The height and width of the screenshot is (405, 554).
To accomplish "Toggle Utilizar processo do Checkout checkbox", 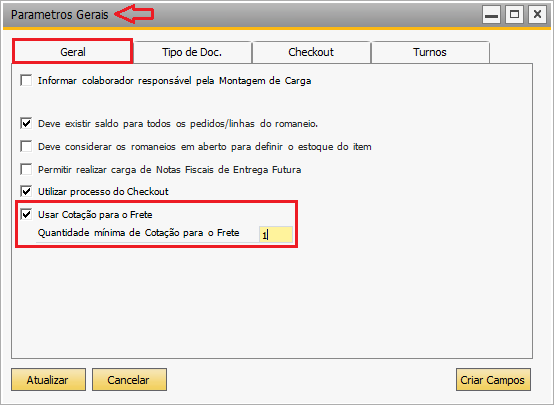I will click(x=26, y=191).
